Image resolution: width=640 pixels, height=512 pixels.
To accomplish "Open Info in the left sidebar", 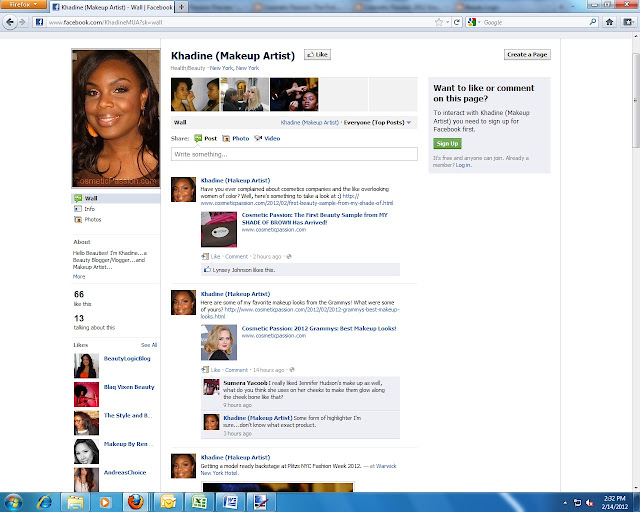I will 89,209.
